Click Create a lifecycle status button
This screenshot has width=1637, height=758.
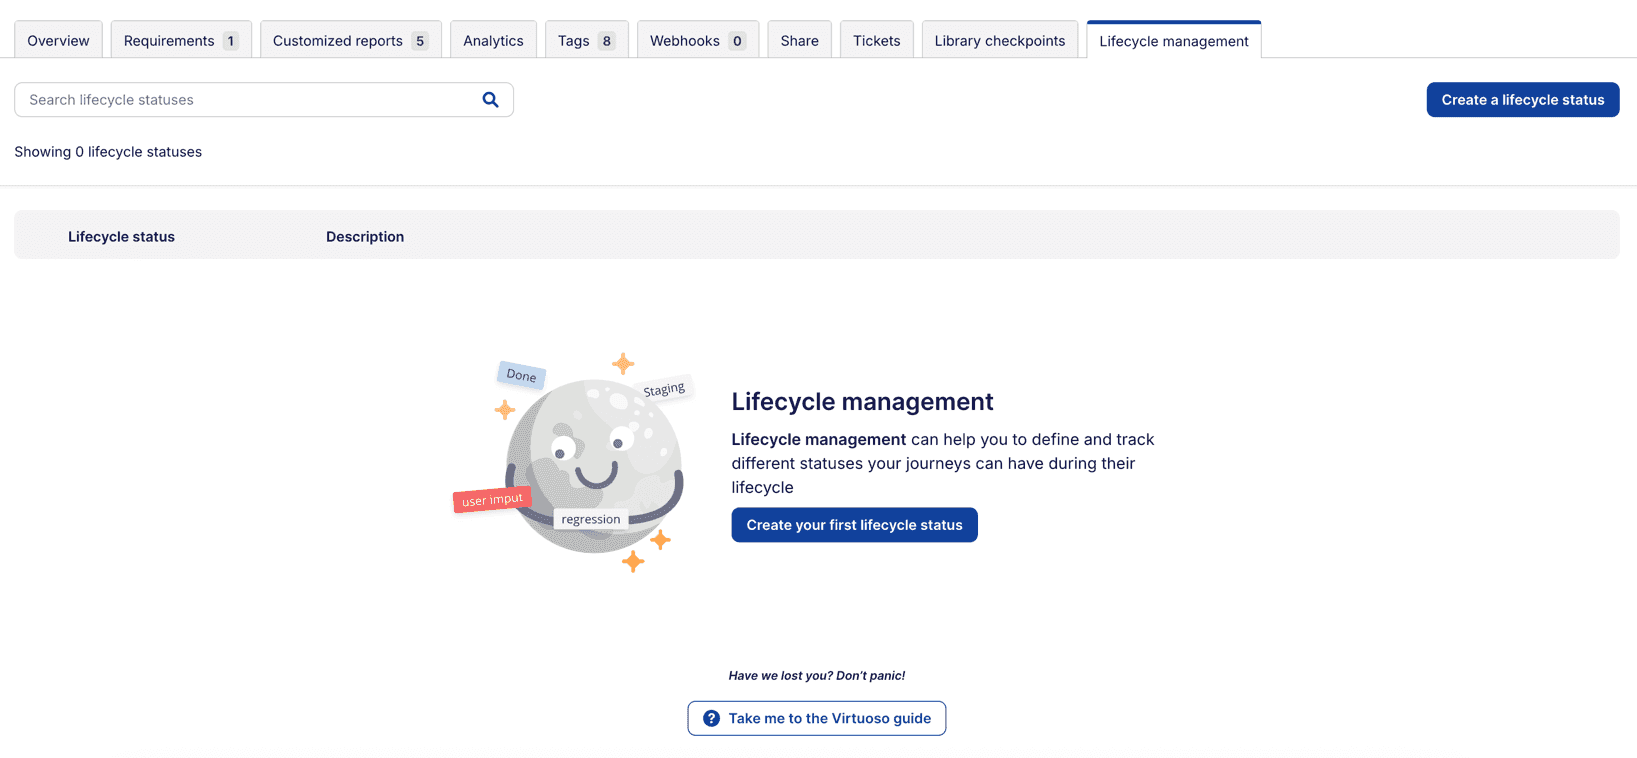tap(1522, 100)
